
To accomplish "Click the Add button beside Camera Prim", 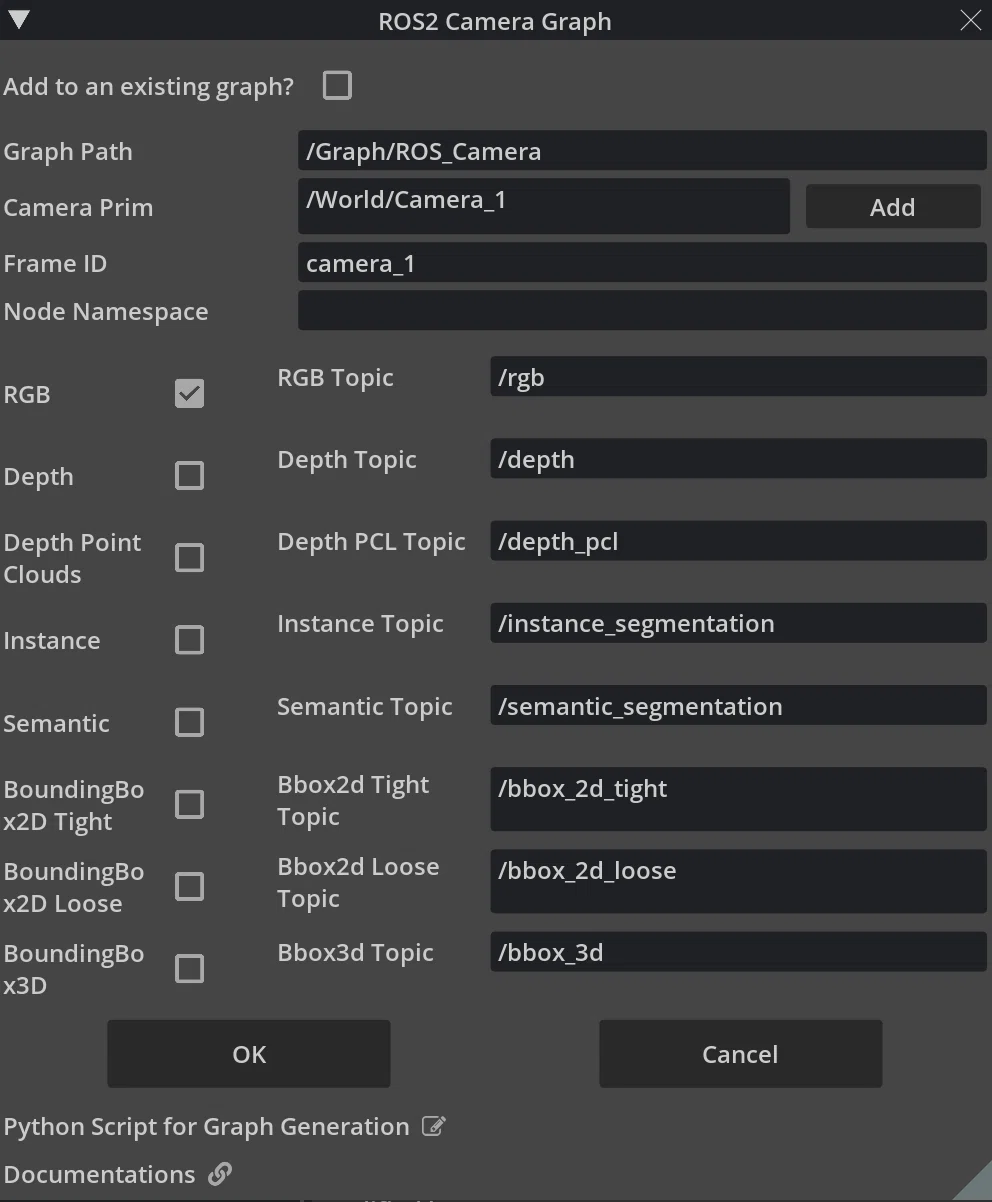I will click(892, 207).
